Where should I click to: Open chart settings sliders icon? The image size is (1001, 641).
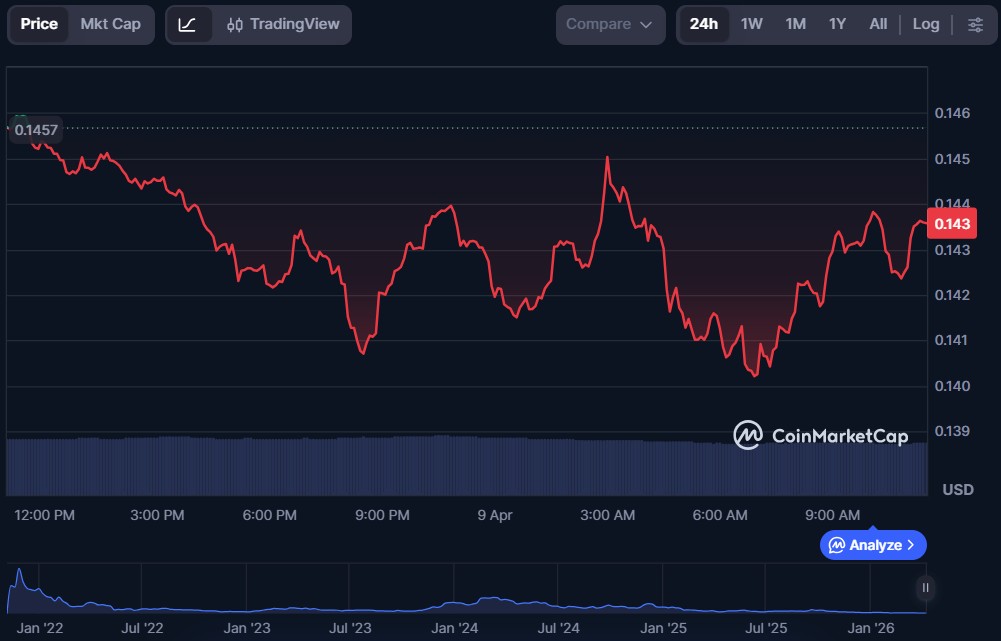pos(975,25)
